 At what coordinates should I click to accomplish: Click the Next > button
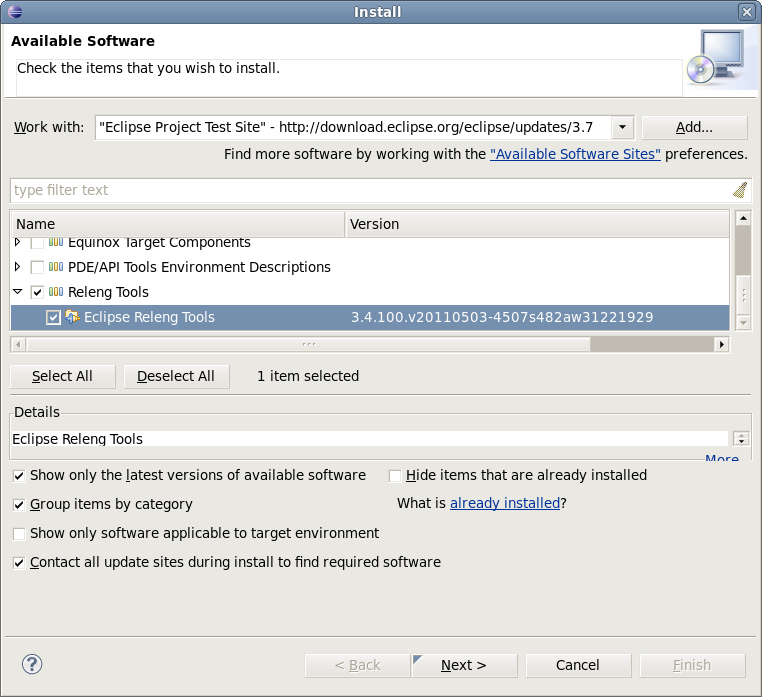click(x=464, y=665)
